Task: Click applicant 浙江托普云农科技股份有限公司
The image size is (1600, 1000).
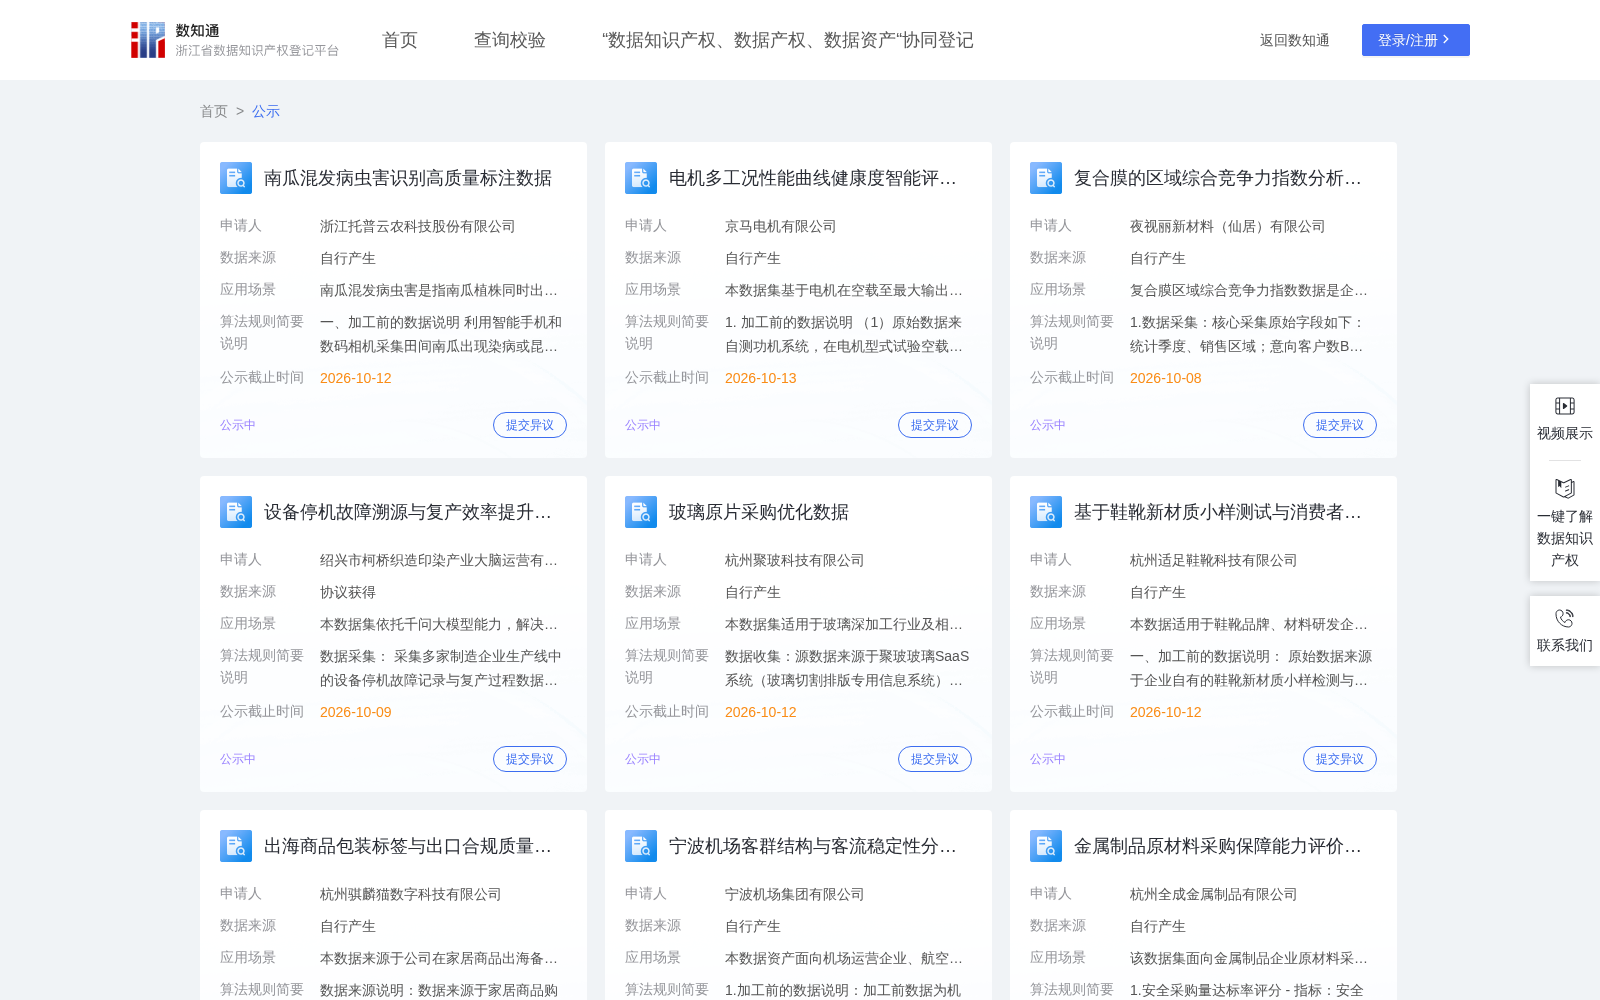Action: pyautogui.click(x=418, y=226)
